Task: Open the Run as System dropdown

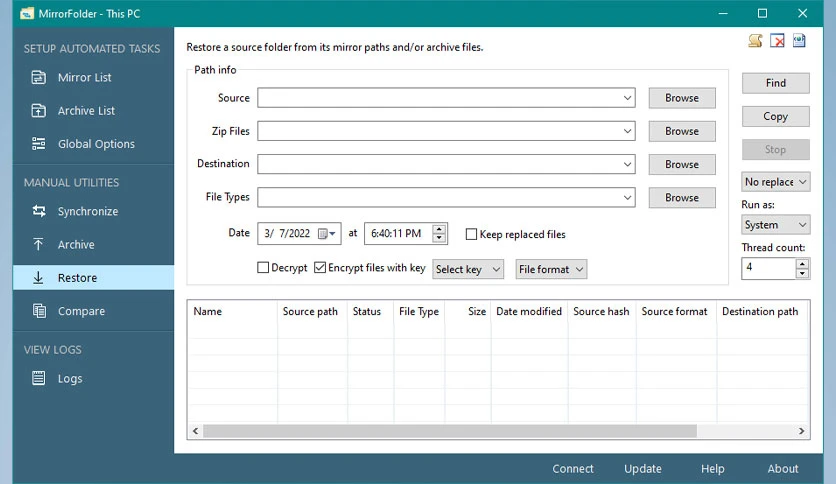Action: click(x=775, y=224)
